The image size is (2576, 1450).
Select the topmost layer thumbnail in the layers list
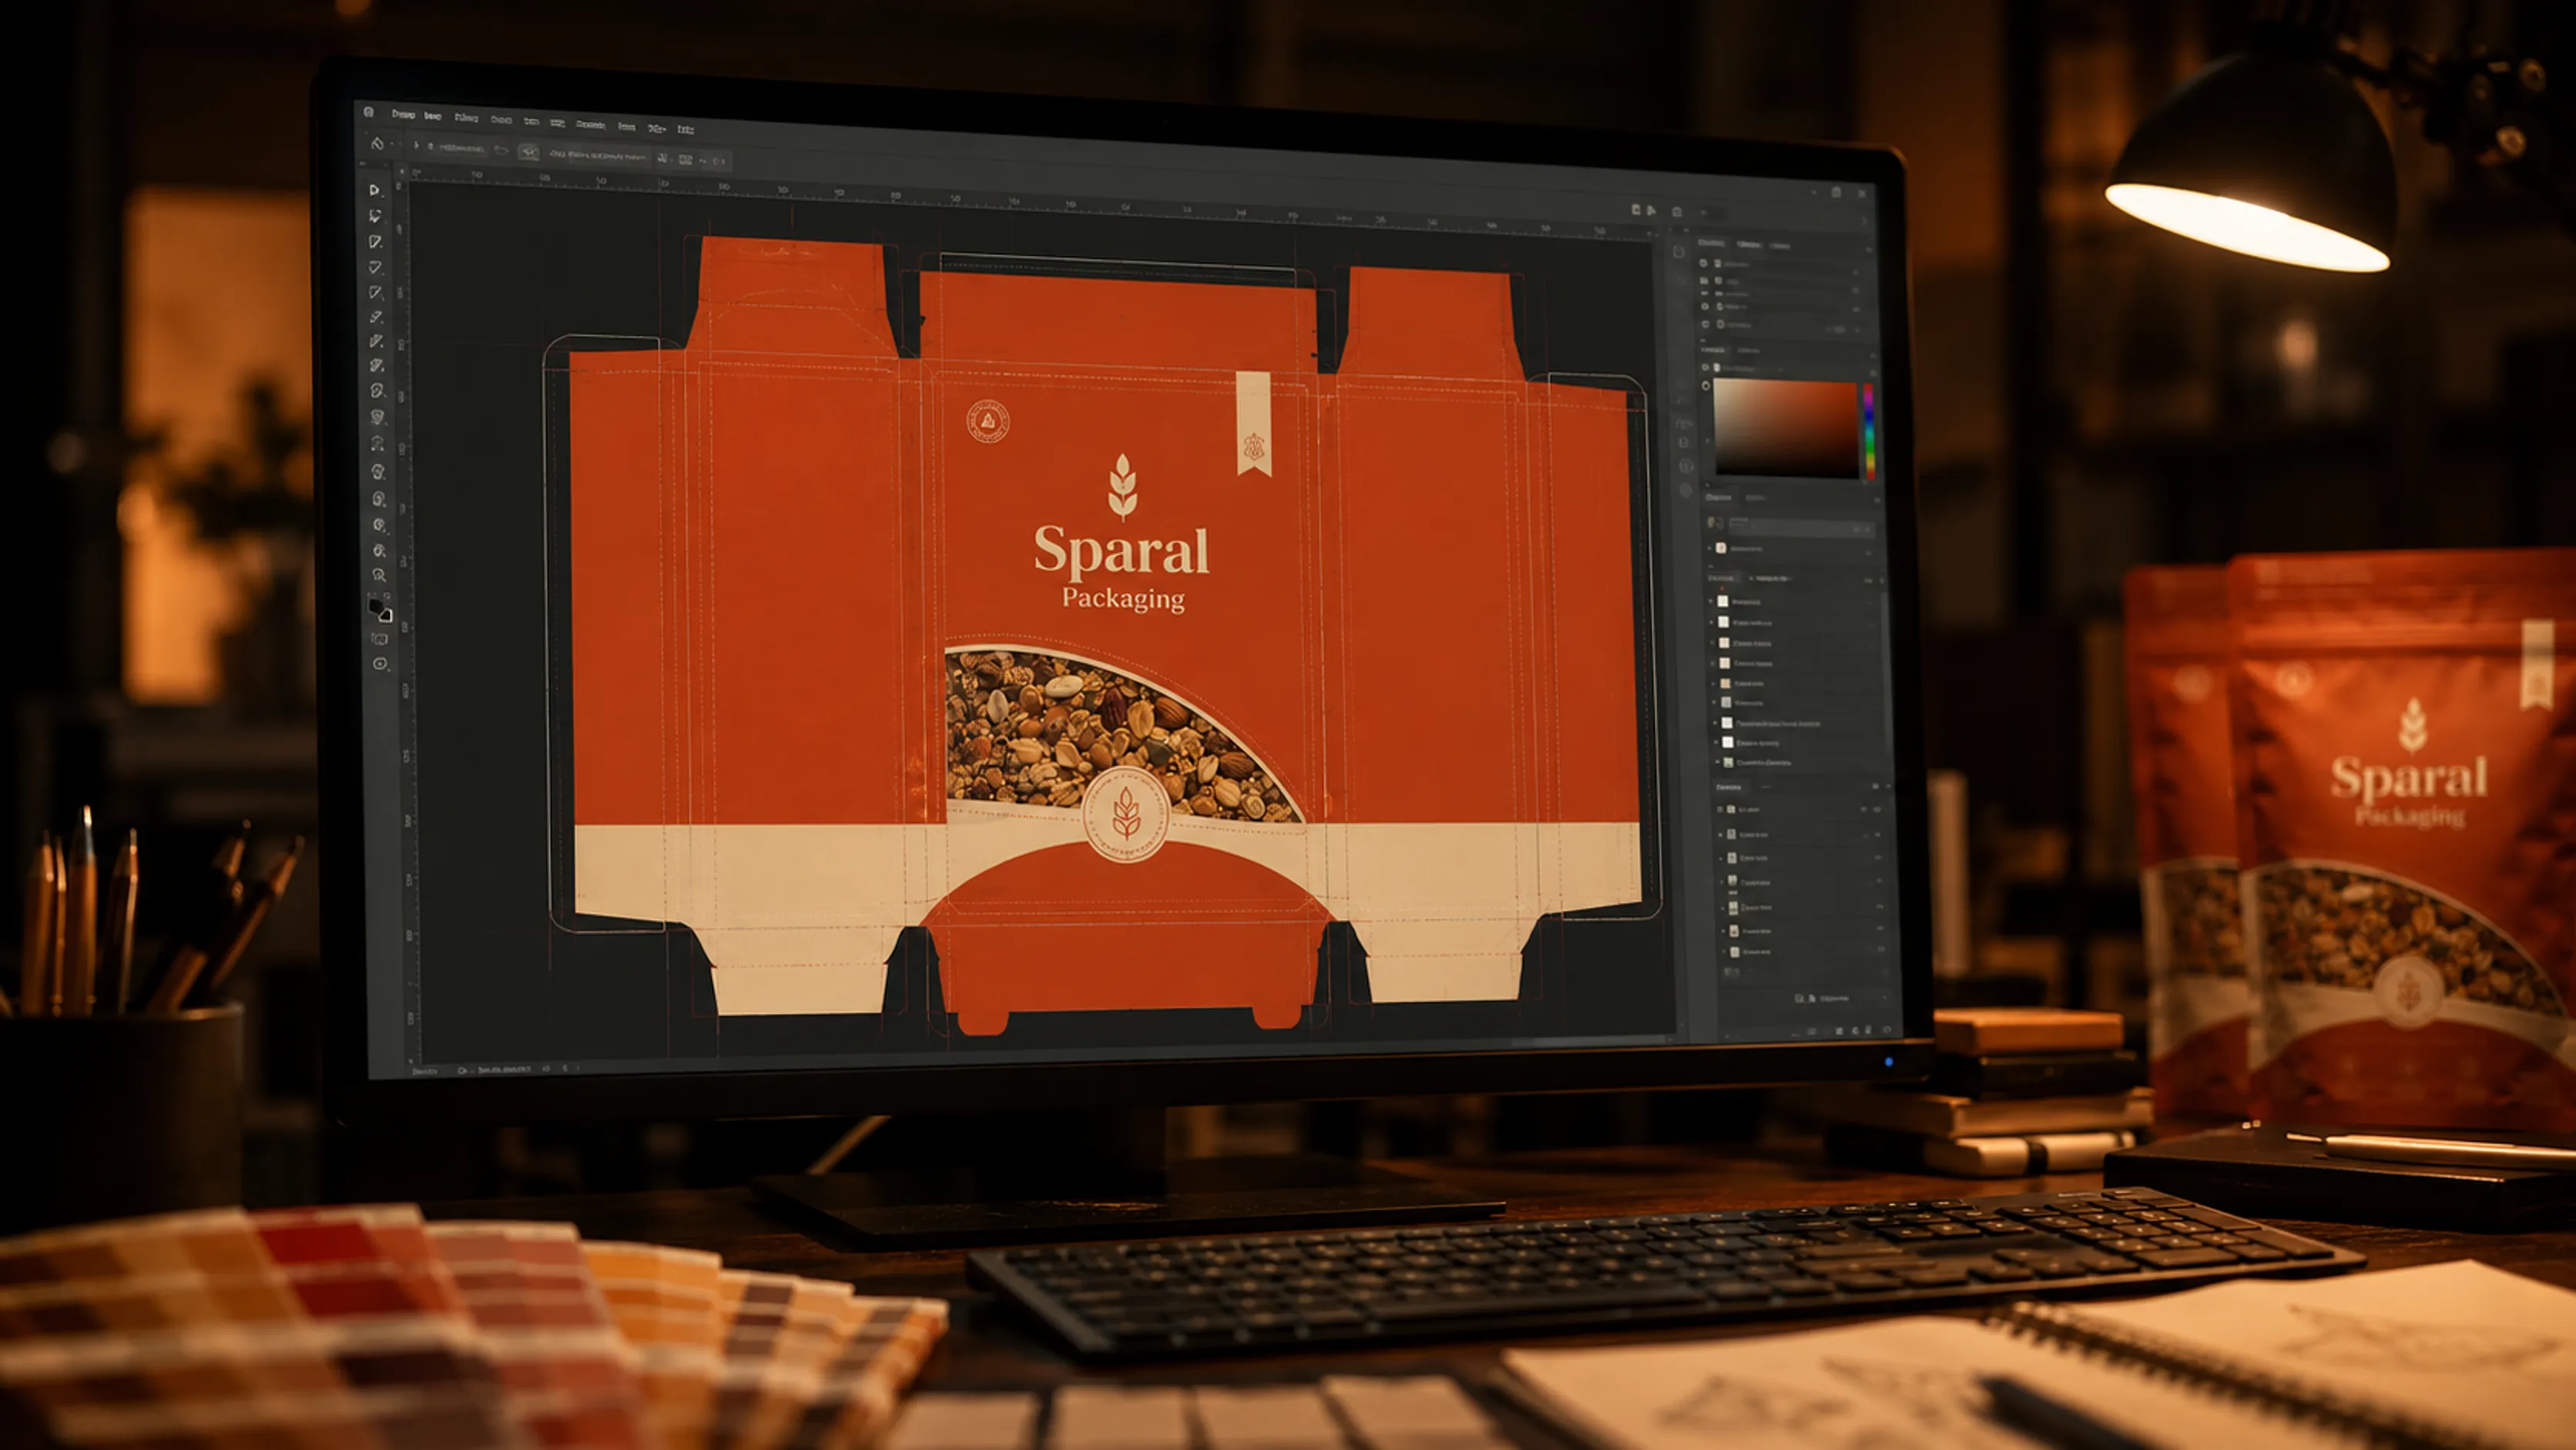1723,601
